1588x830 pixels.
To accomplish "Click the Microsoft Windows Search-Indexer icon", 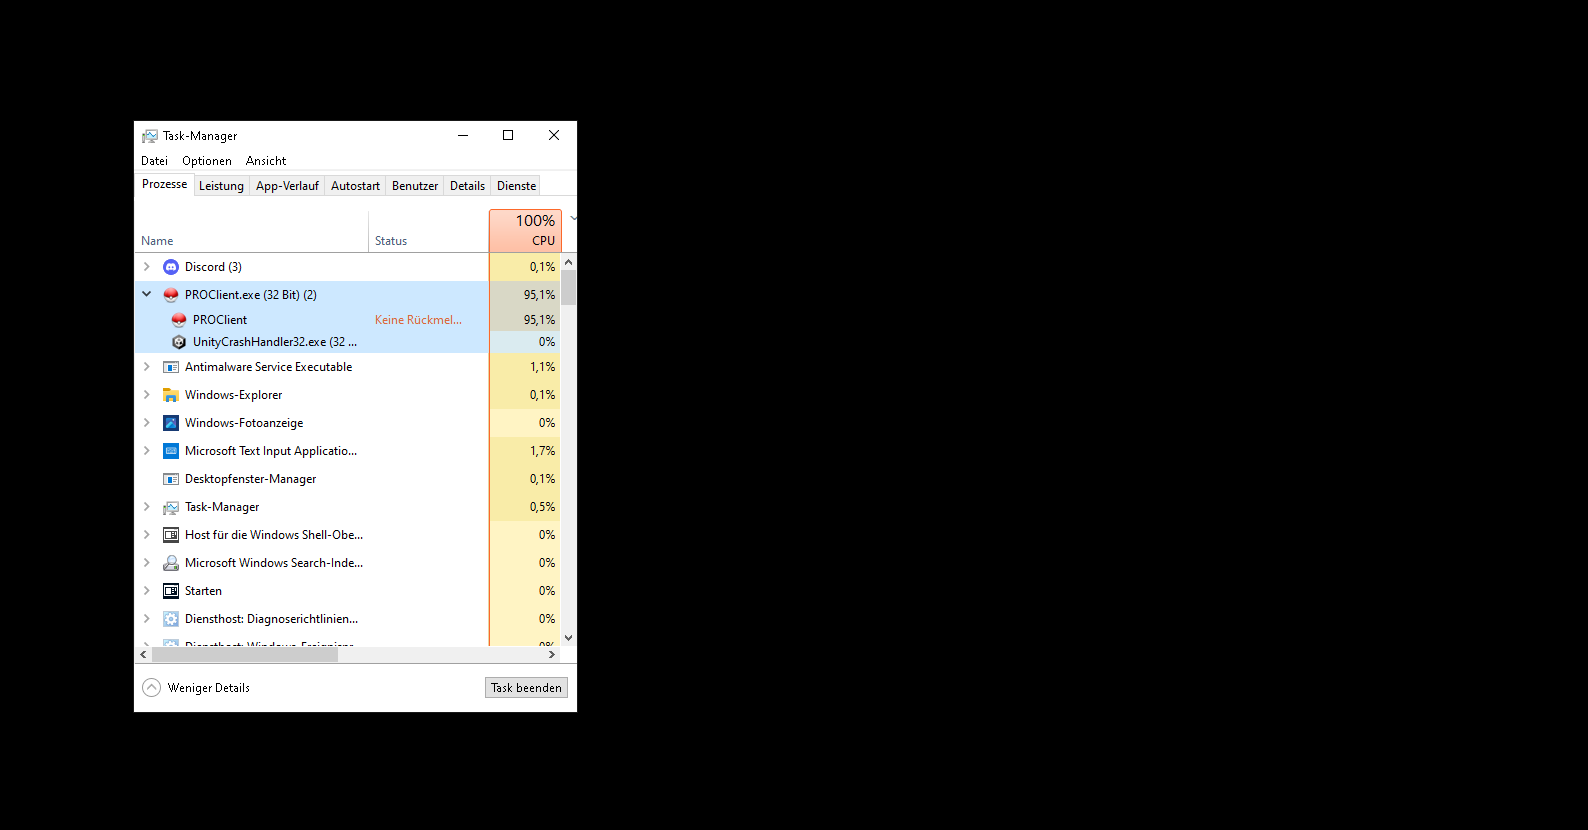I will pos(171,563).
